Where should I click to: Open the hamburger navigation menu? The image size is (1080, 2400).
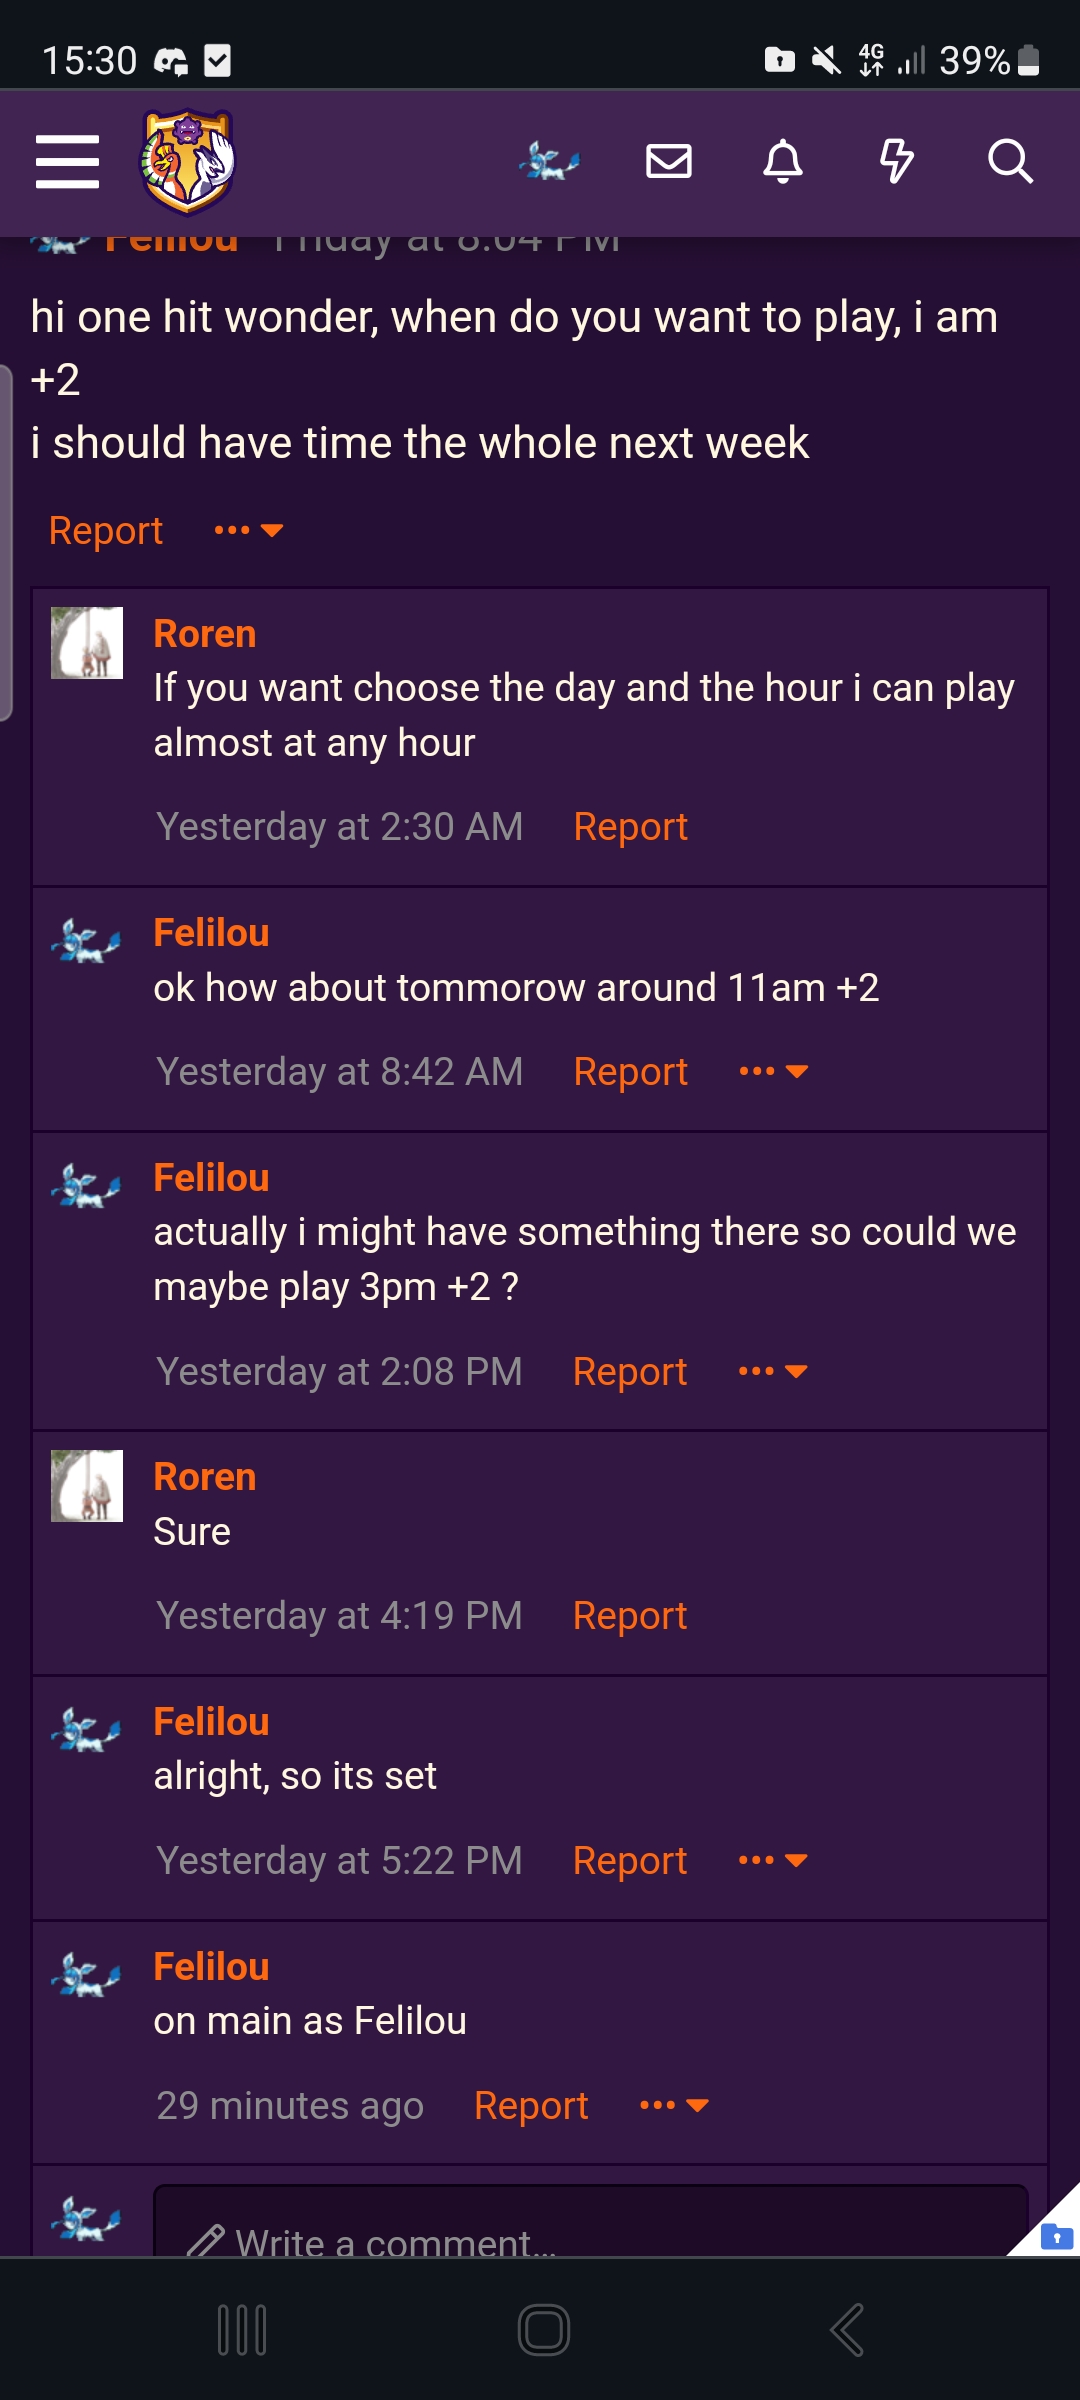pos(67,162)
